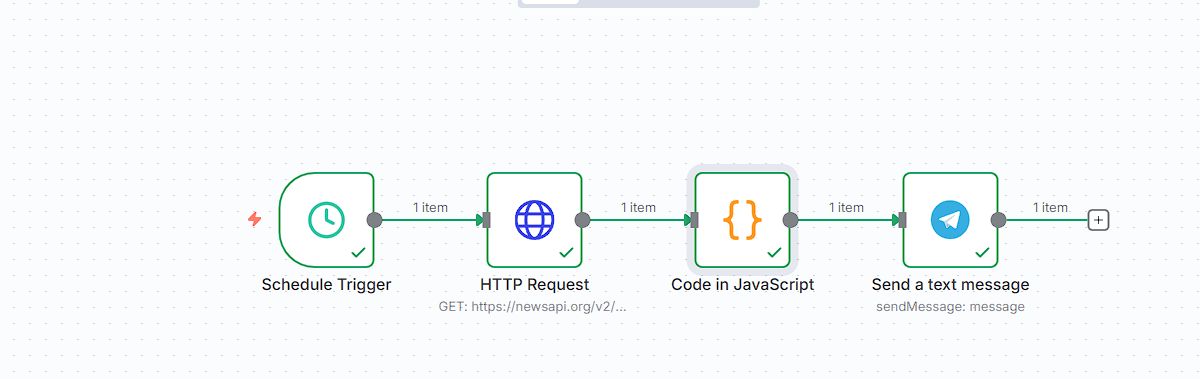Screen dimensions: 1200x379
Task: Click the Code in JavaScript output connector
Action: point(790,220)
